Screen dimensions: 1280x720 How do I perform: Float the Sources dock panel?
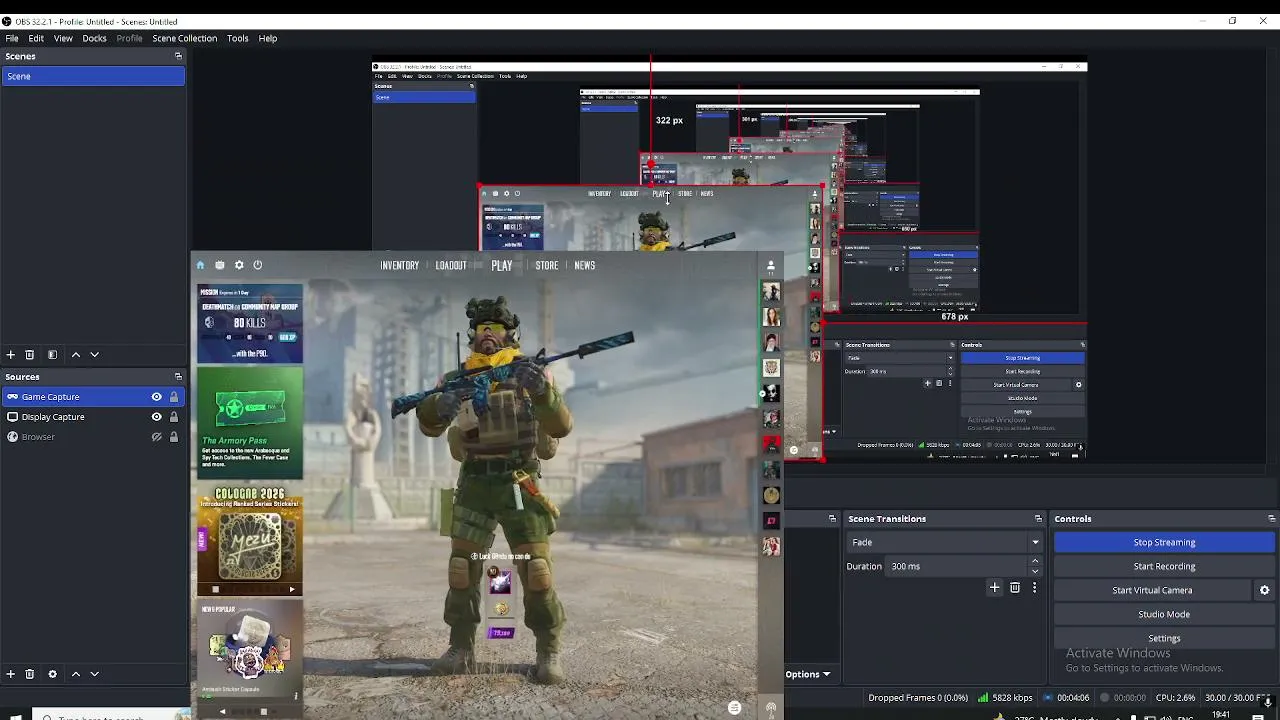(x=178, y=377)
